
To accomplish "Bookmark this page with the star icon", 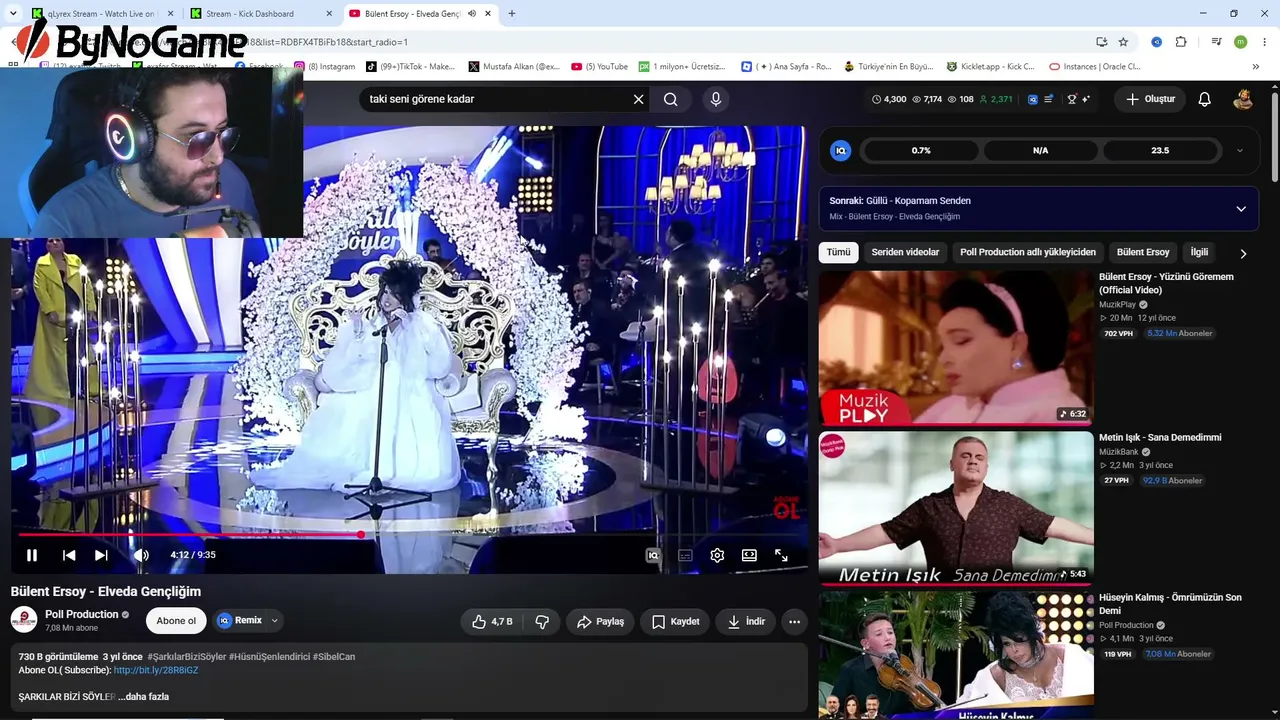I will click(x=1123, y=42).
